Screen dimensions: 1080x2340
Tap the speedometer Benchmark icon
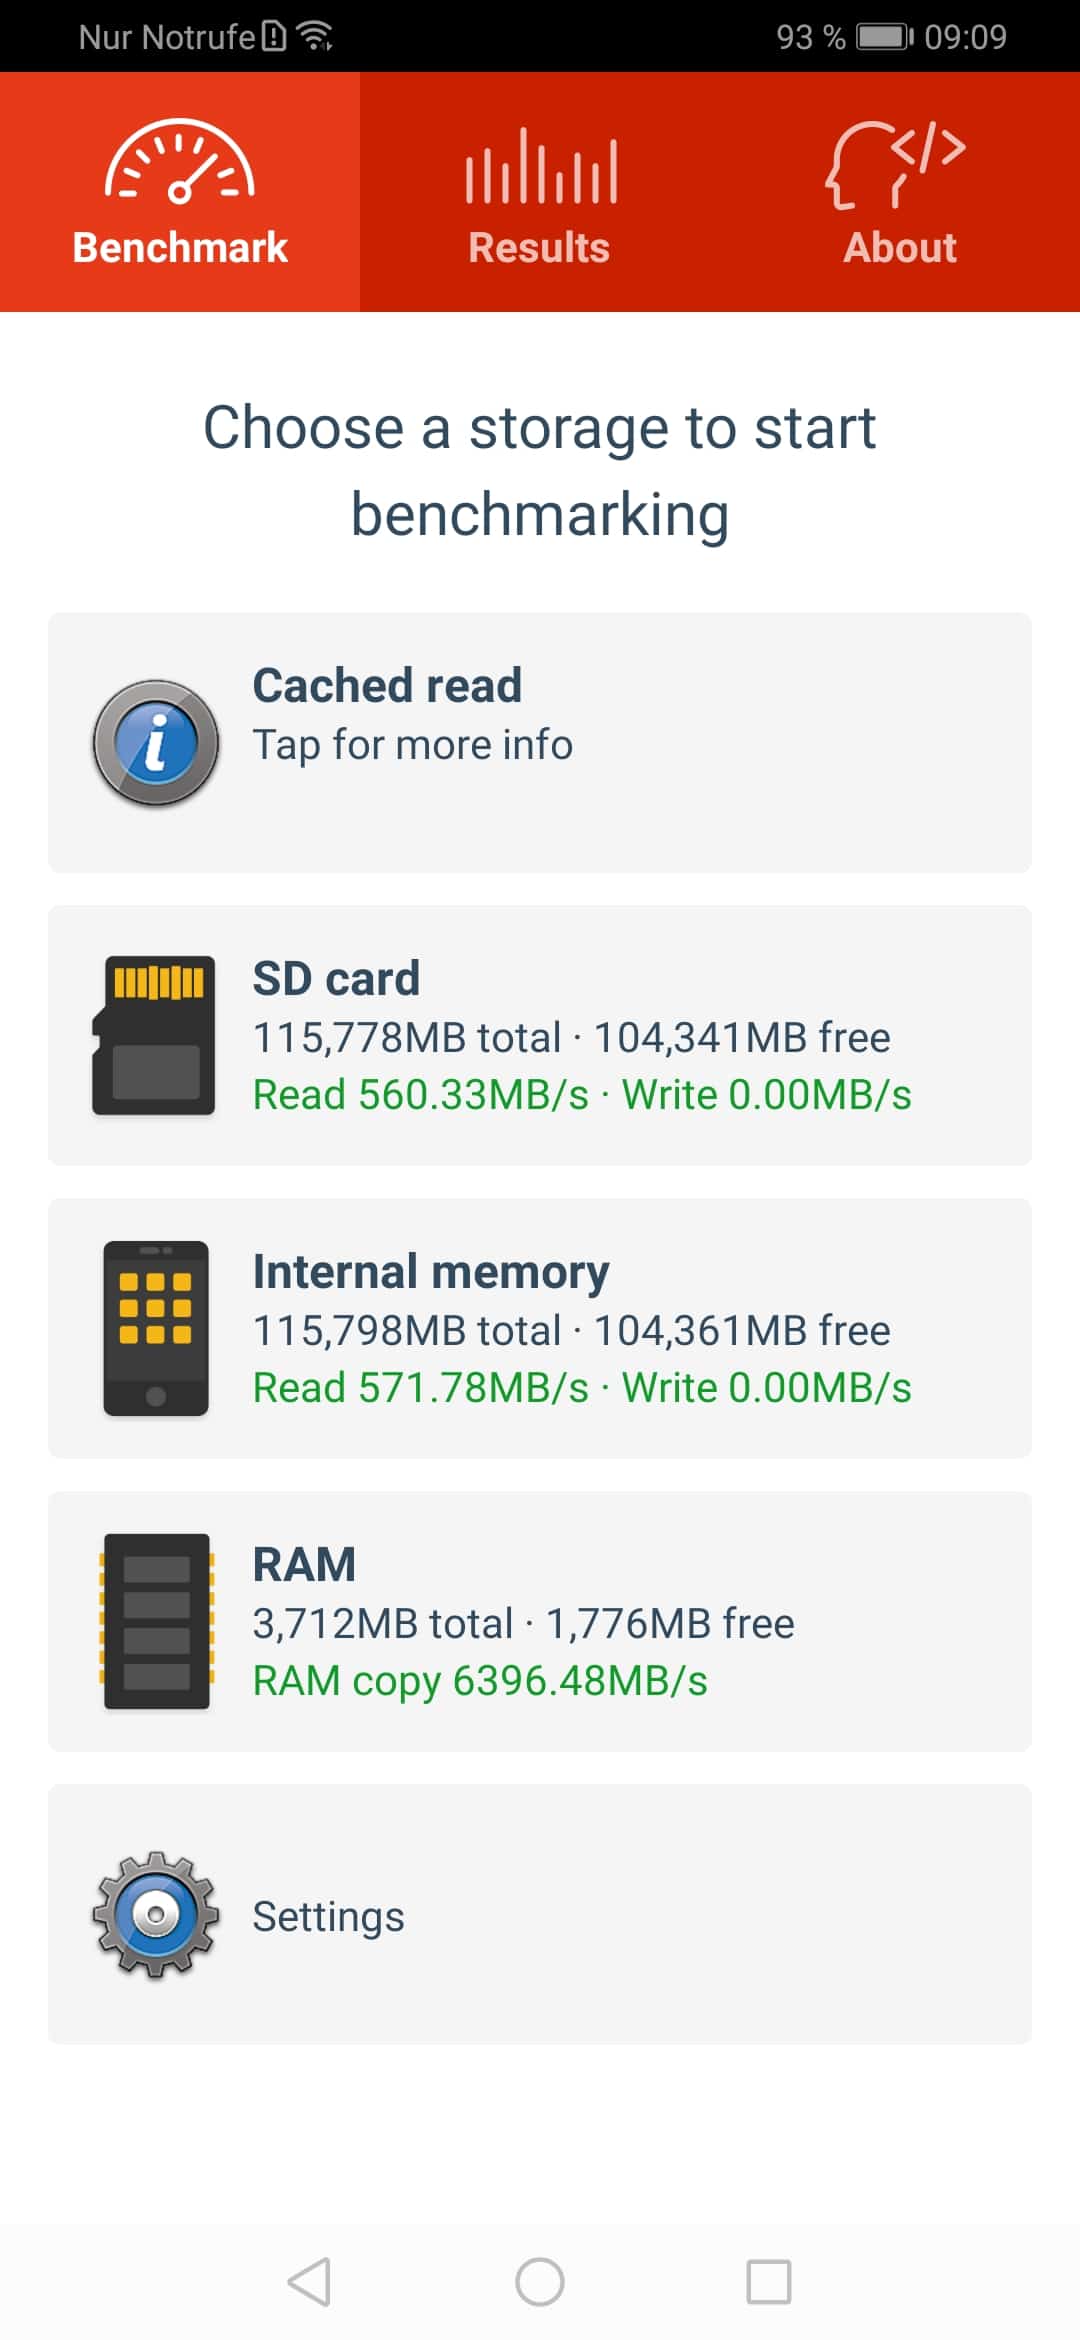pyautogui.click(x=180, y=161)
